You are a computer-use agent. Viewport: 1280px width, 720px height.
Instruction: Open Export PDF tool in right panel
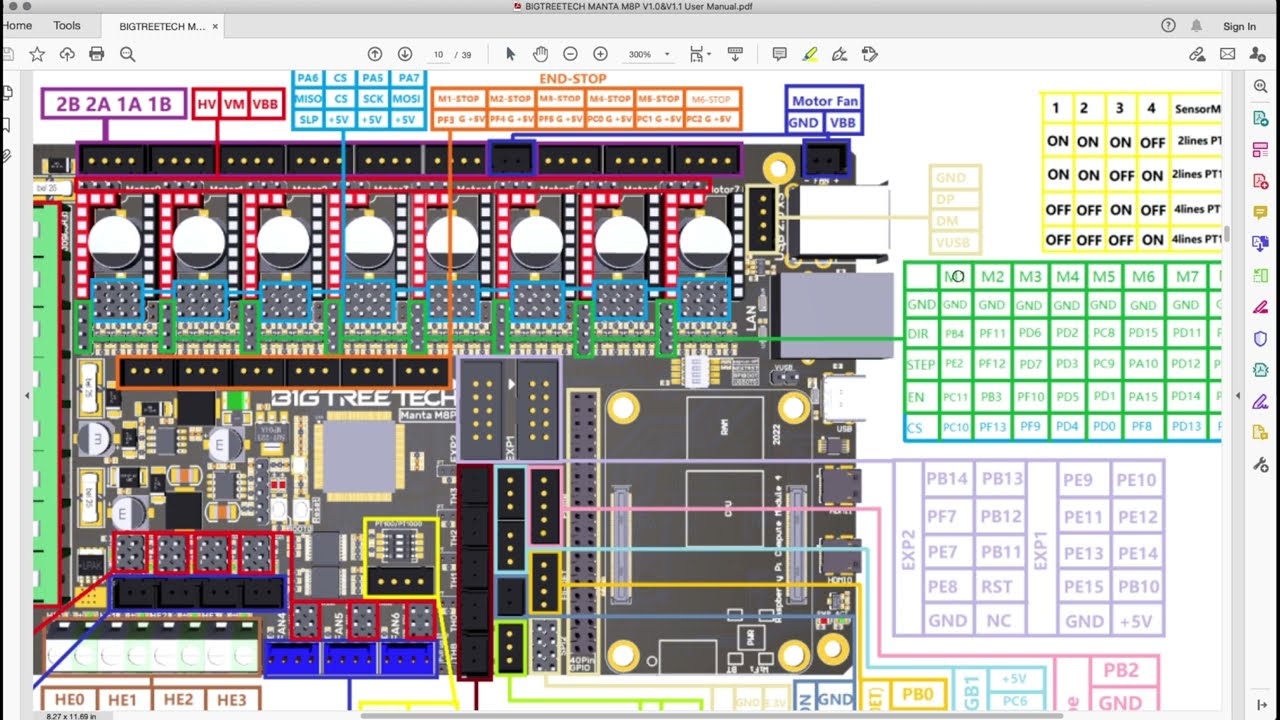pyautogui.click(x=1261, y=118)
